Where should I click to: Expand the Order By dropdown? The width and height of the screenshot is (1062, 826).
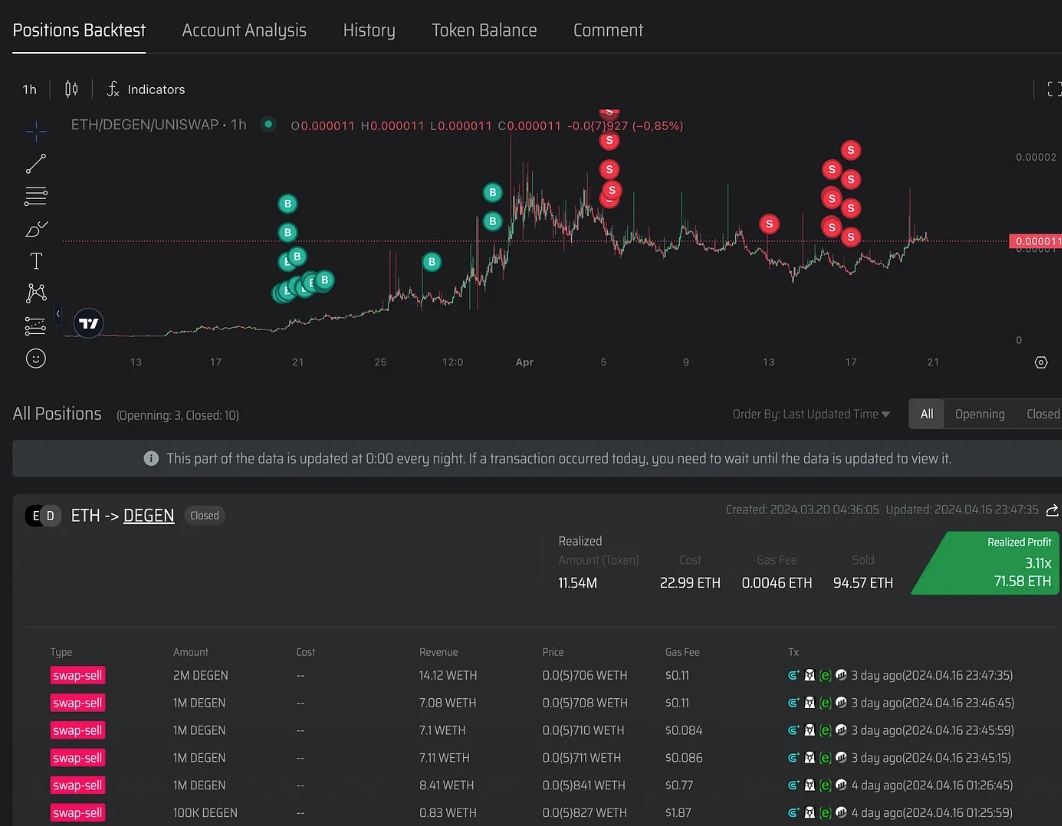point(811,414)
